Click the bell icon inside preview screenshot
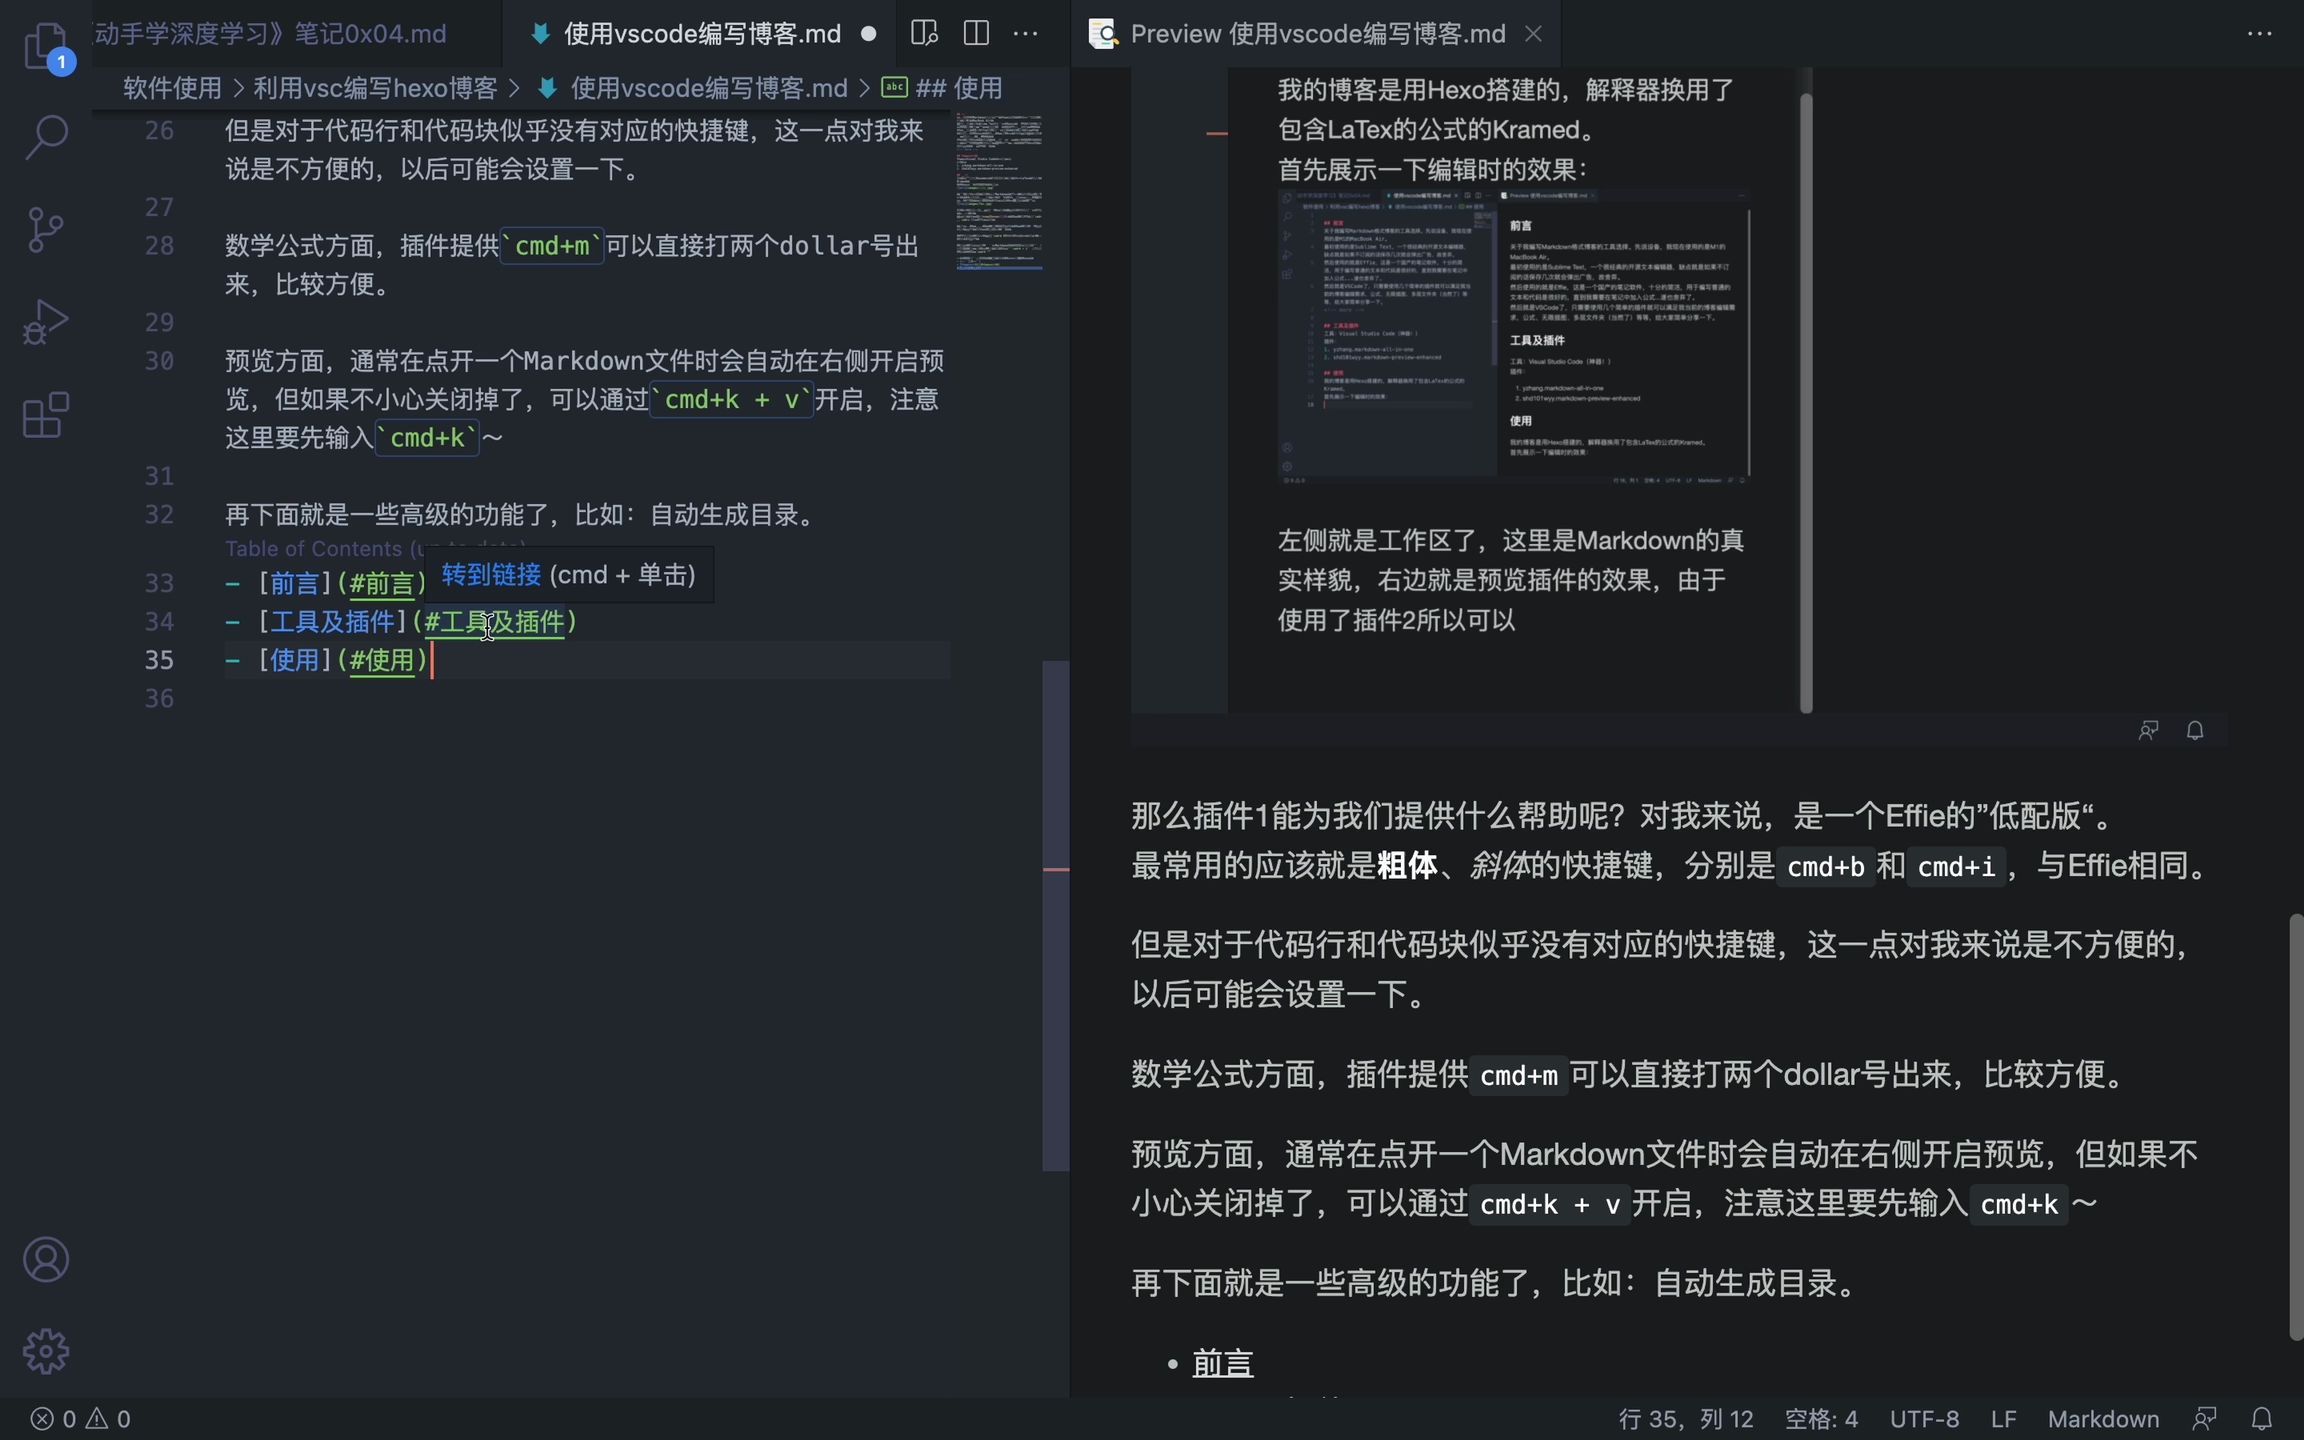This screenshot has width=2304, height=1440. 2195,730
